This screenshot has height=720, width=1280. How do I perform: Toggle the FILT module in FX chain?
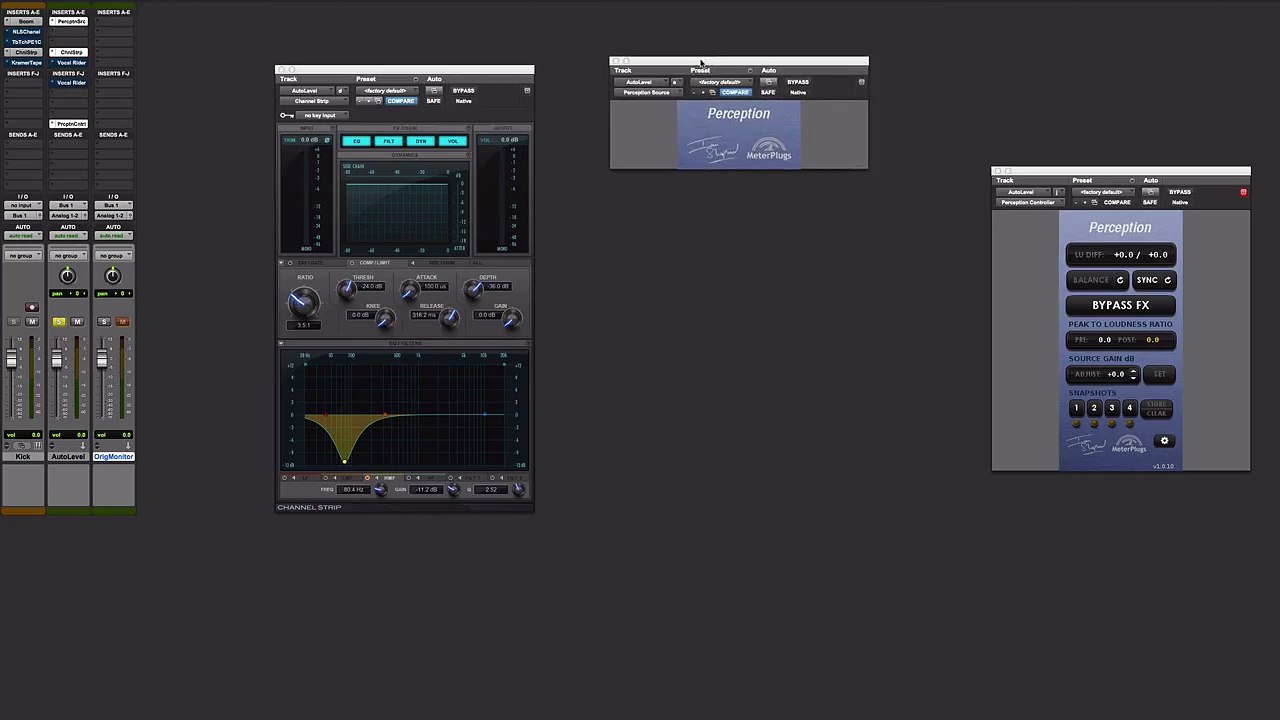click(389, 141)
